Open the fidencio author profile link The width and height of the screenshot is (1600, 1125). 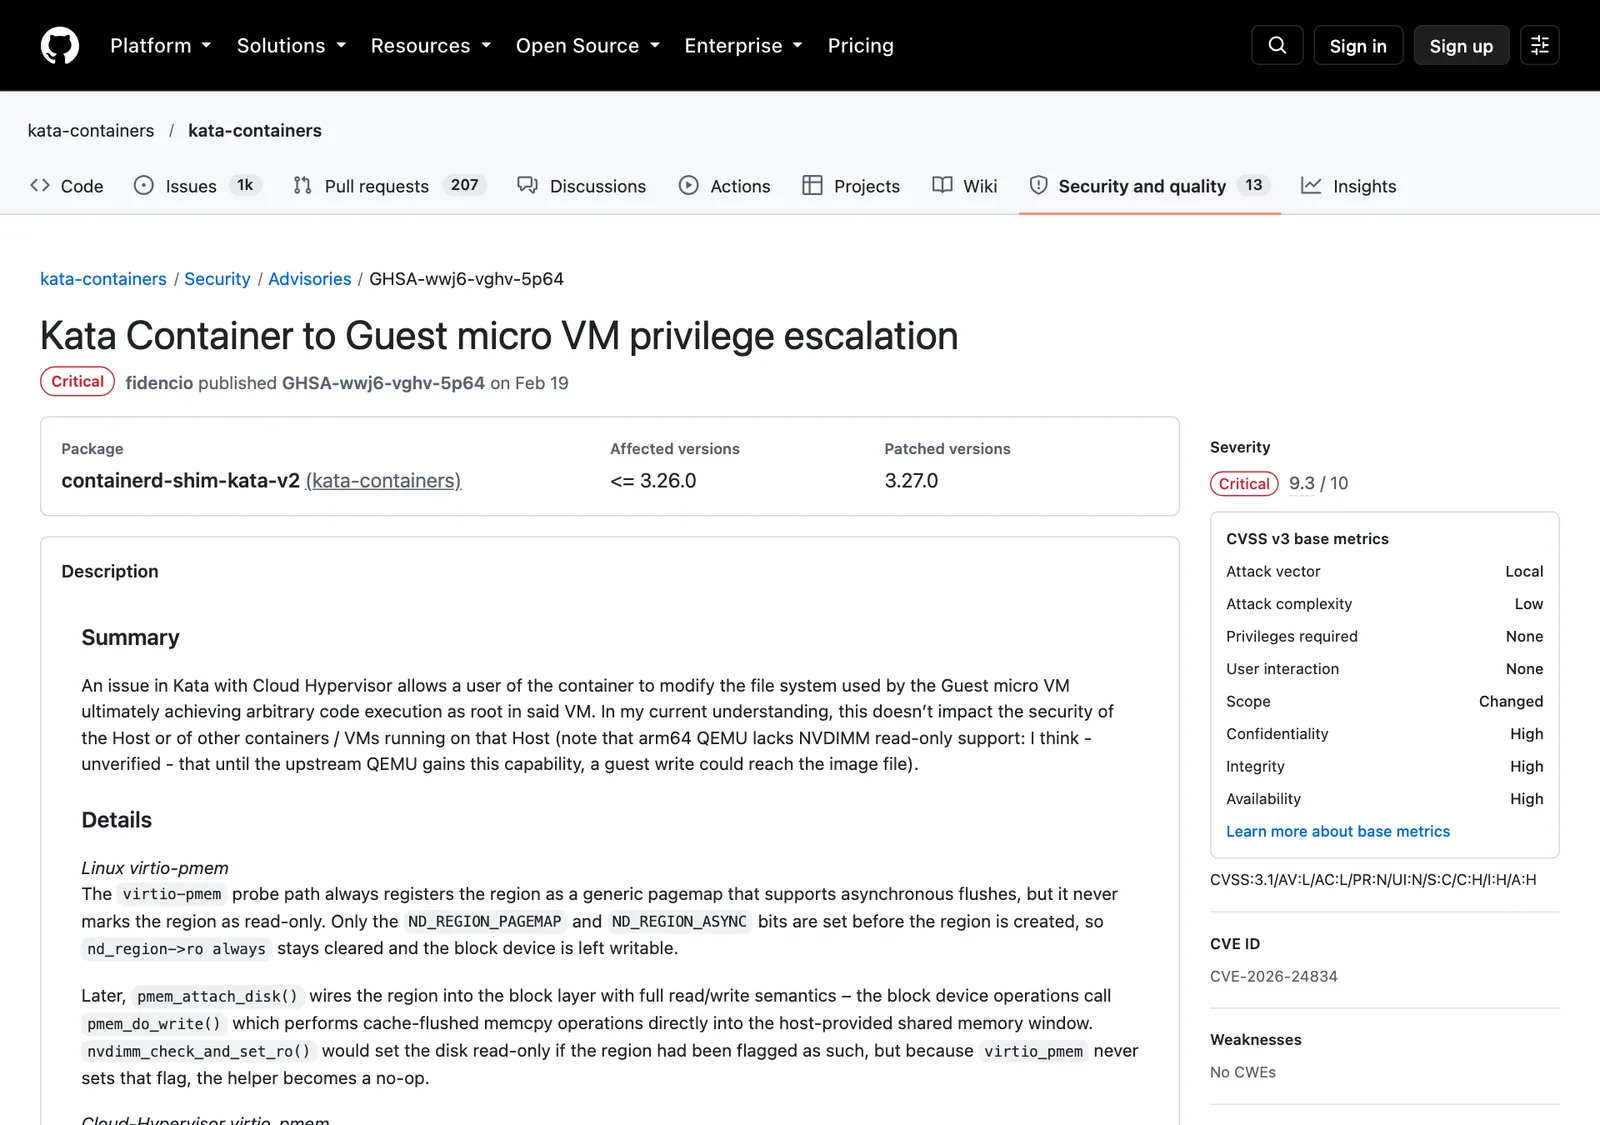159,383
